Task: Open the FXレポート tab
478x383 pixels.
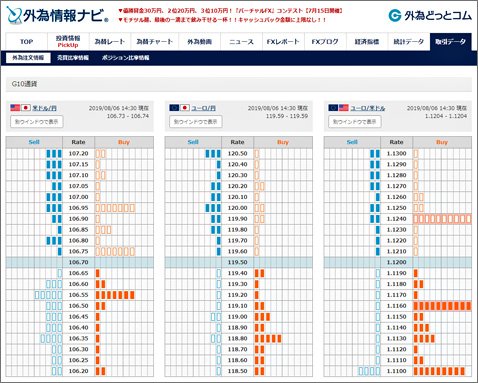Action: 283,42
